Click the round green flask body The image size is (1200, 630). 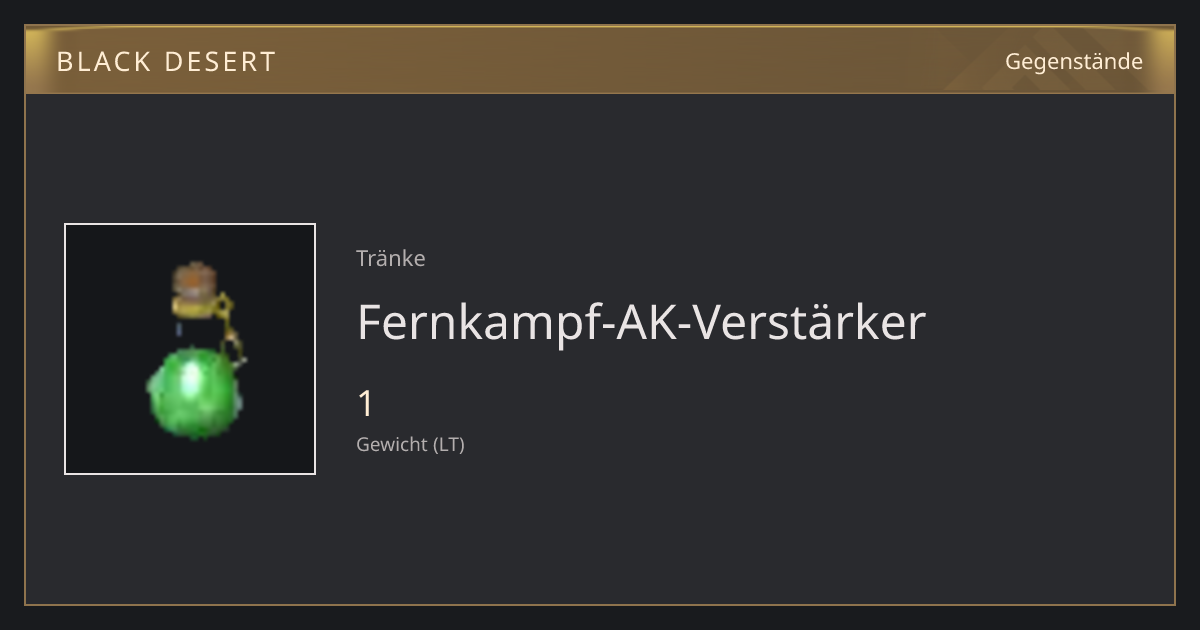pyautogui.click(x=192, y=393)
